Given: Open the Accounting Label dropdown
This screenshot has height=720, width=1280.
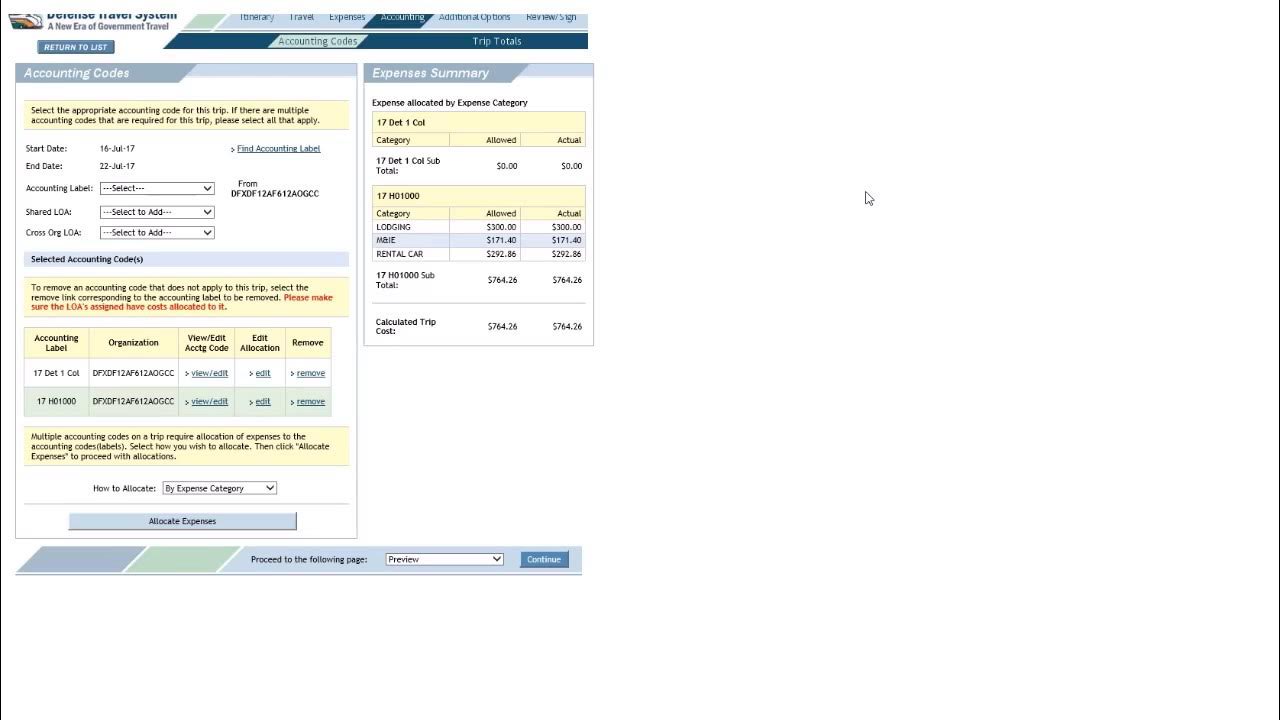Looking at the screenshot, I should click(x=157, y=188).
